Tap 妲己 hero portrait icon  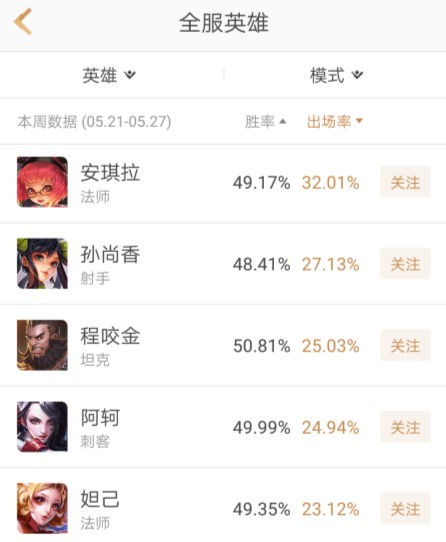(x=42, y=508)
